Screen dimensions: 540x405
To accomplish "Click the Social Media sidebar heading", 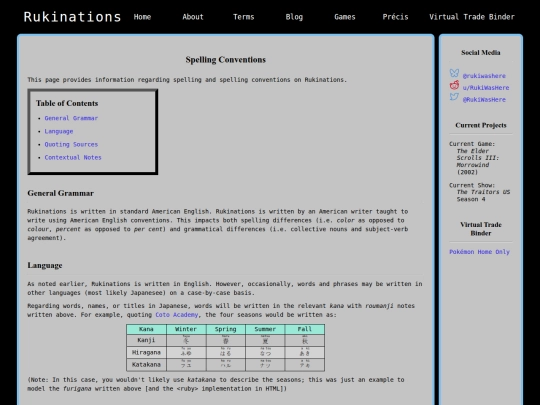I will (x=481, y=53).
